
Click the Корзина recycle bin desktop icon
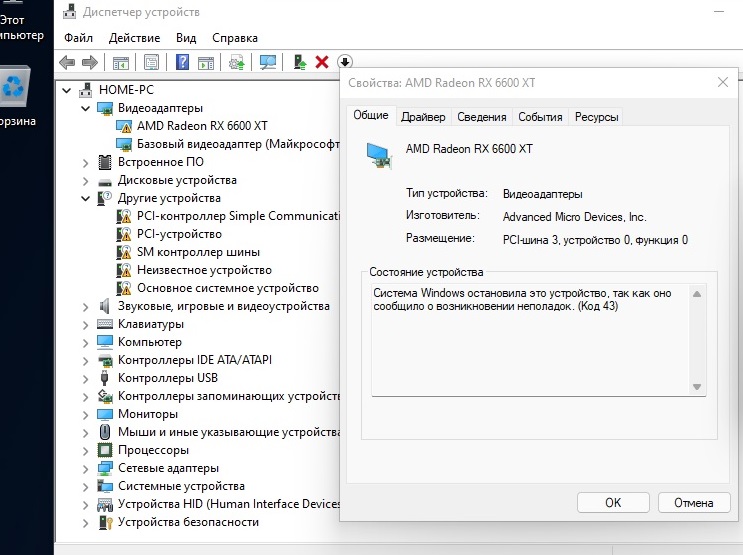coord(14,87)
